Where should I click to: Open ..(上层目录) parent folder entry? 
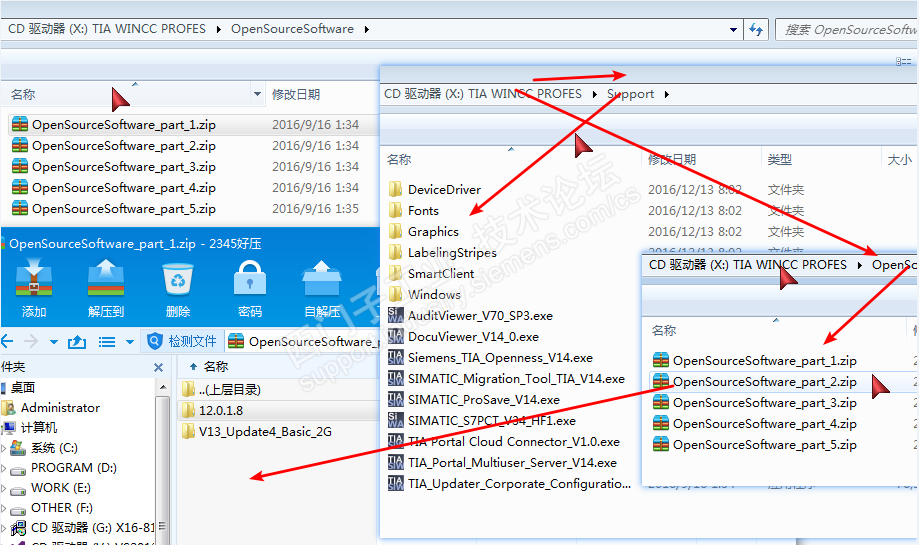[222, 390]
